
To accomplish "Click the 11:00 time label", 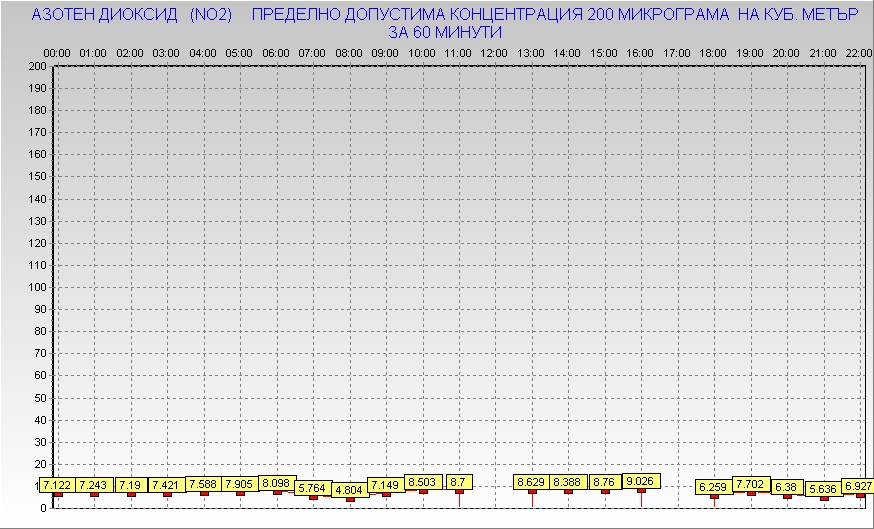I will (458, 54).
